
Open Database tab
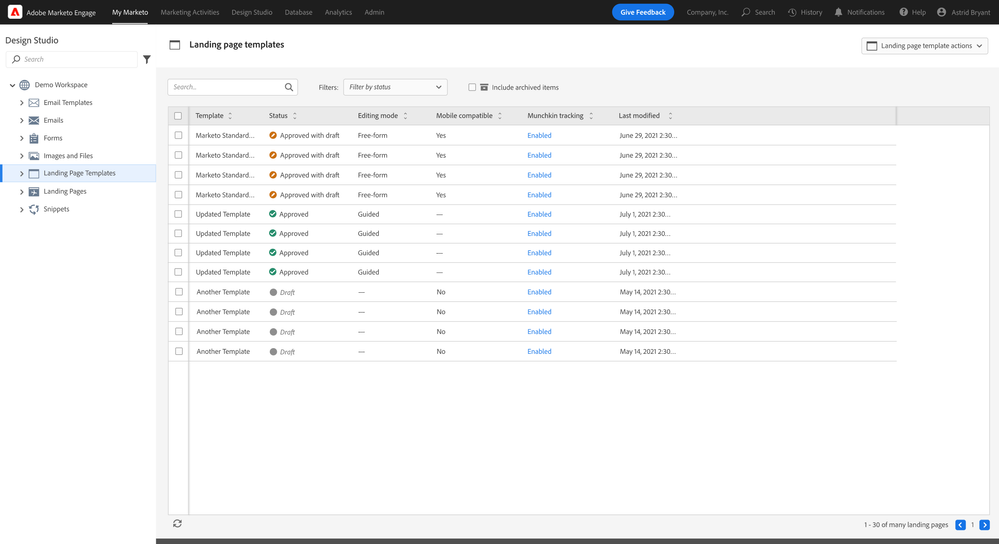tap(298, 12)
